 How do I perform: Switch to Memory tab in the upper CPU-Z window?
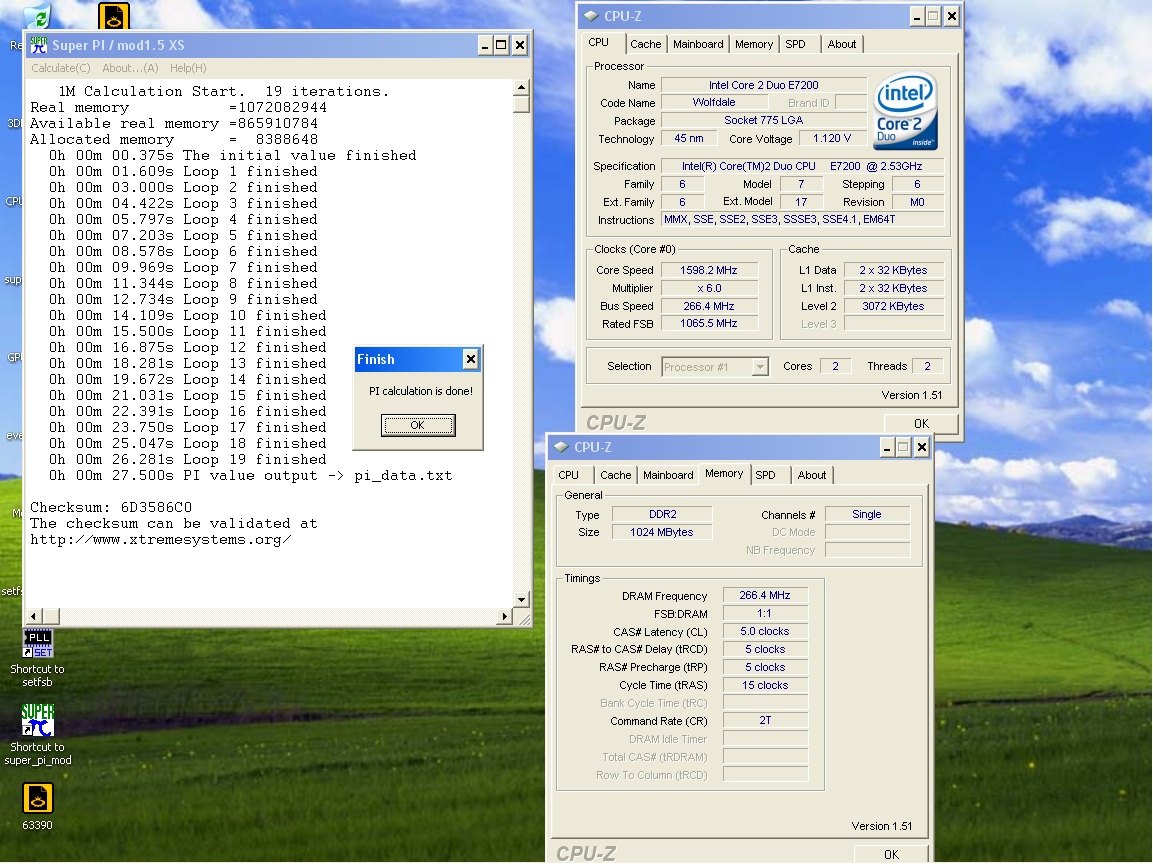[x=754, y=44]
